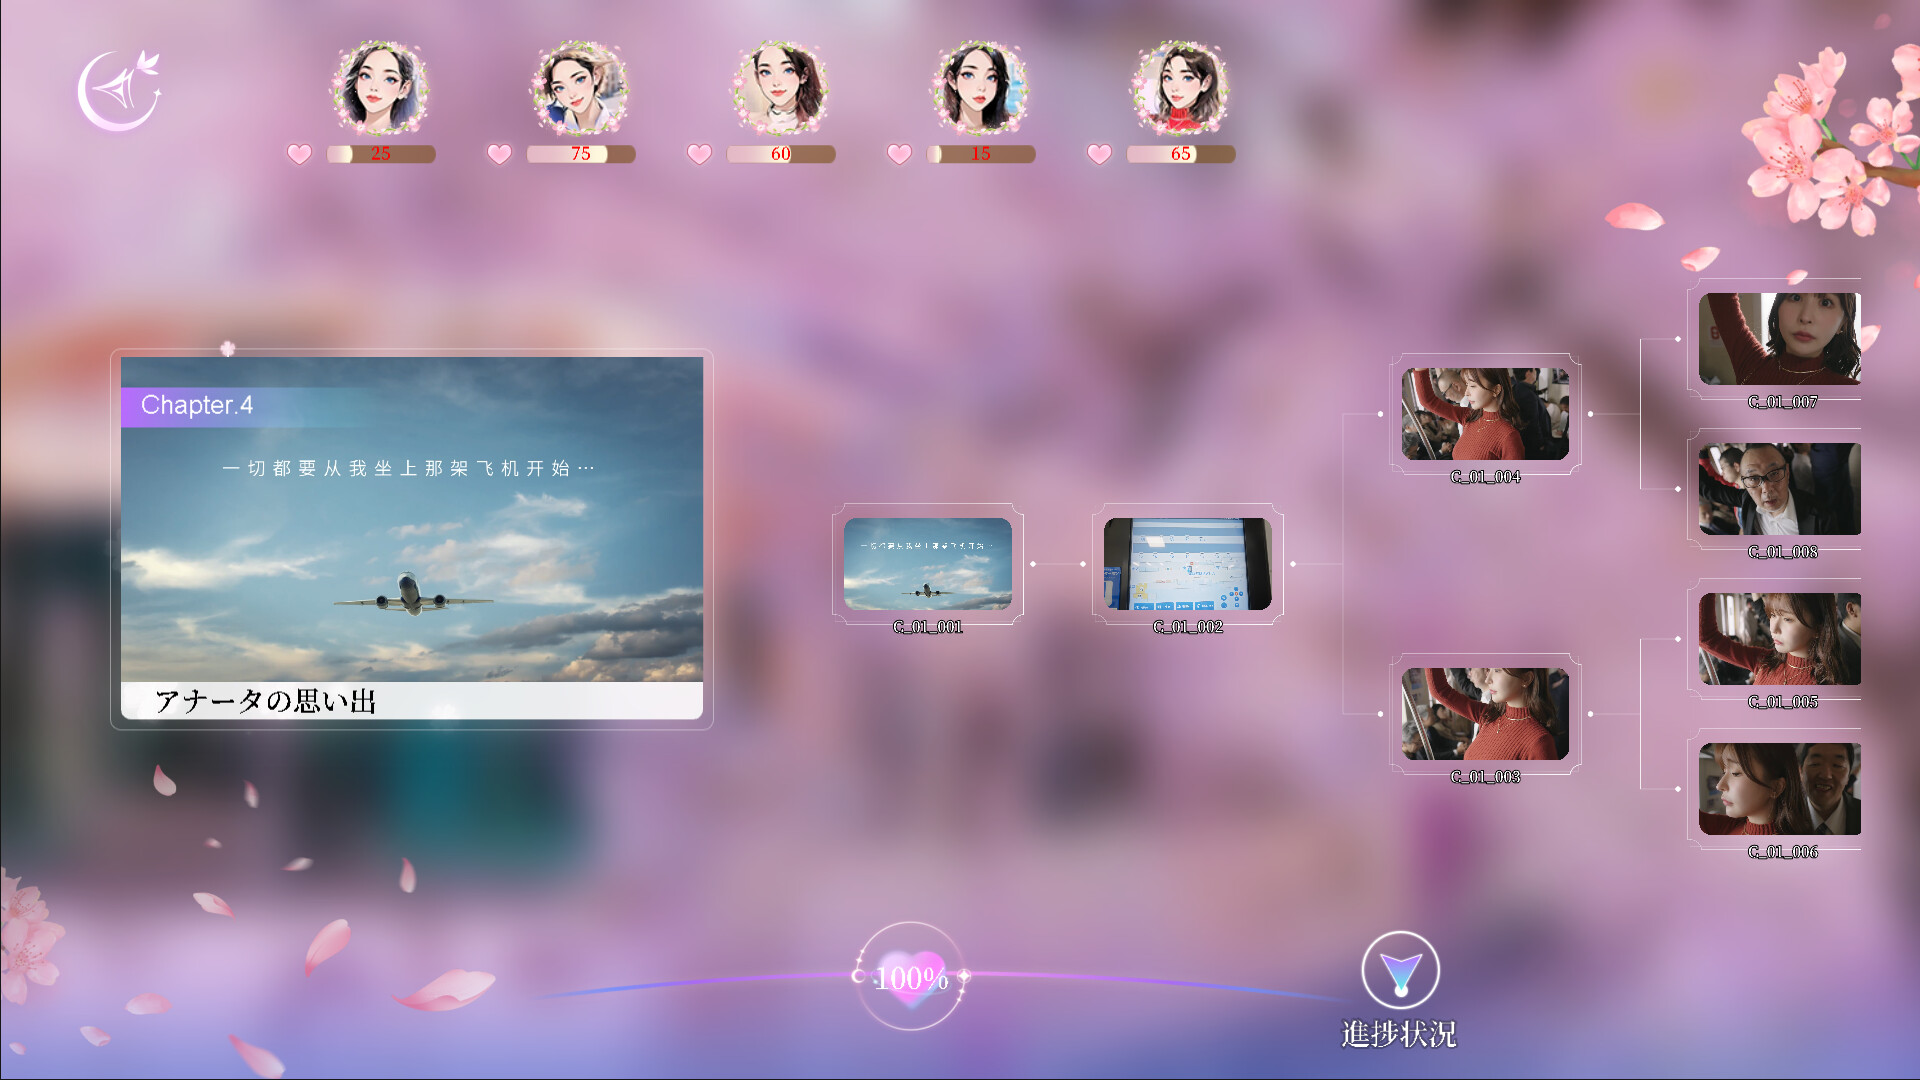Click the C_01_007 scene node

coord(1778,339)
